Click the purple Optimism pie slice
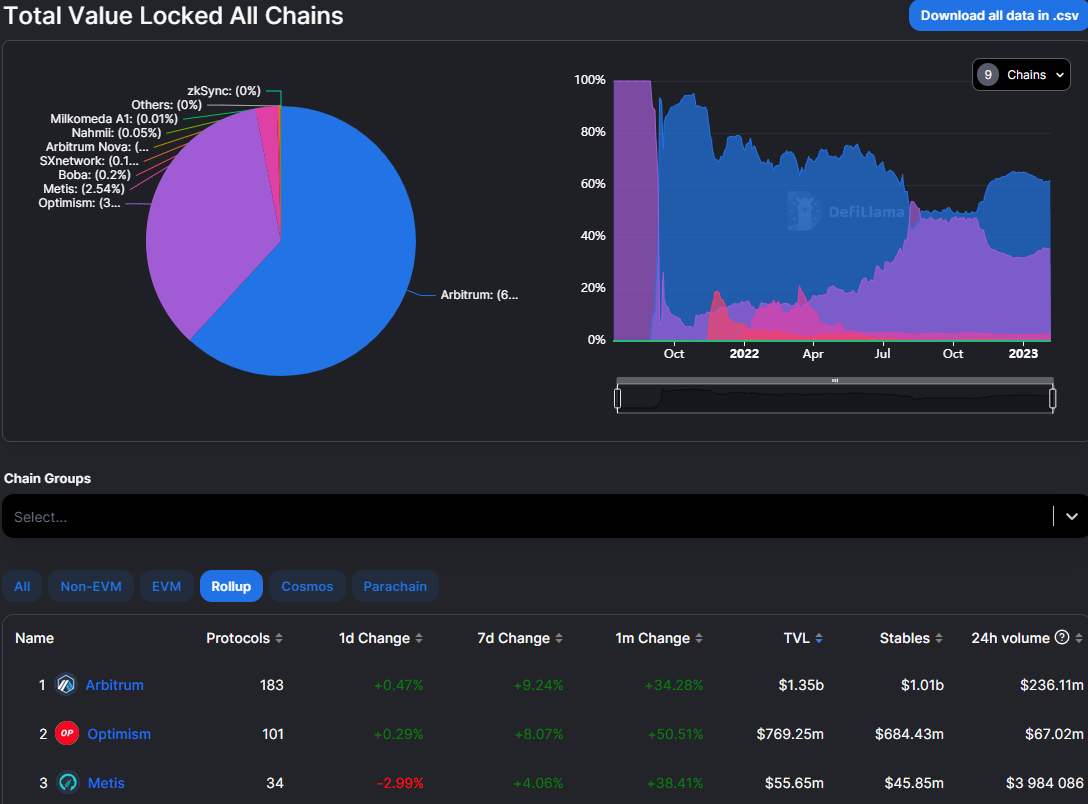This screenshot has width=1088, height=804. click(208, 222)
